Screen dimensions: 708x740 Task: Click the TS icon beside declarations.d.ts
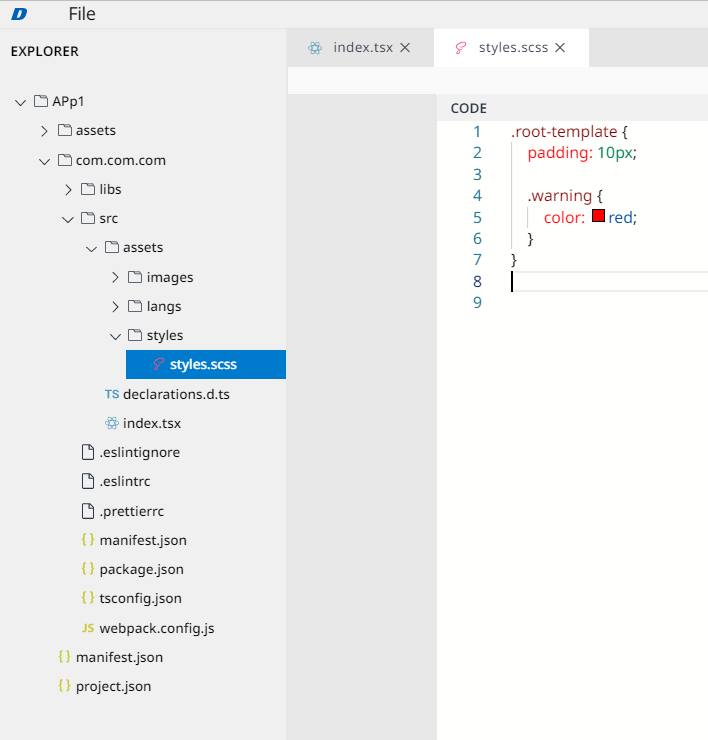(112, 394)
